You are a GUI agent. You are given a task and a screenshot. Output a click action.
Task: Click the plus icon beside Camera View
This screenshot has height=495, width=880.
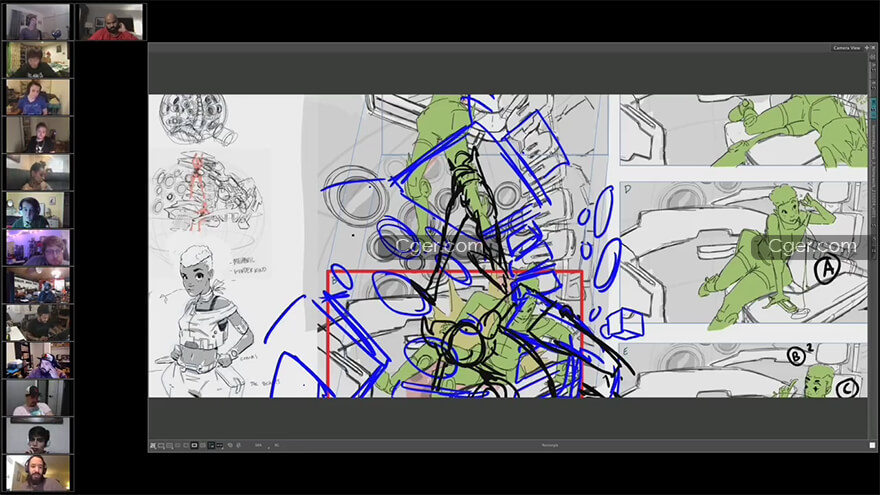pyautogui.click(x=867, y=47)
